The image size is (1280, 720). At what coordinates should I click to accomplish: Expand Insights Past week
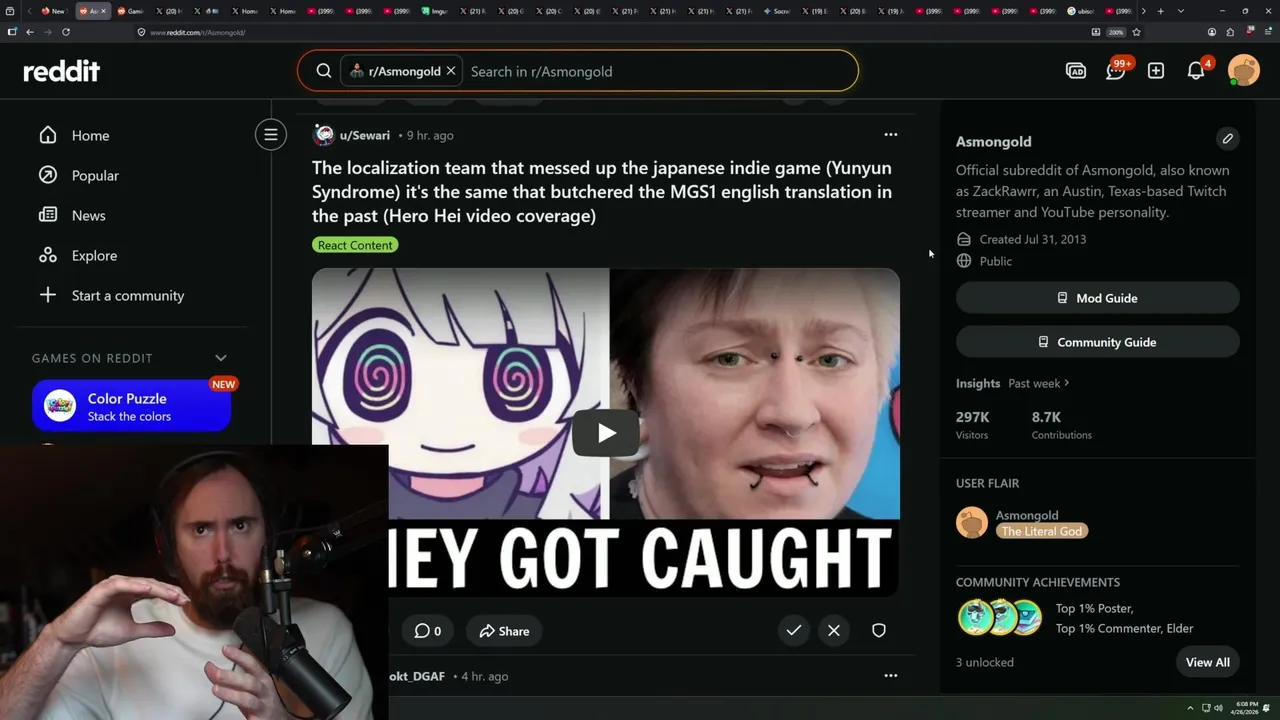(x=1038, y=383)
